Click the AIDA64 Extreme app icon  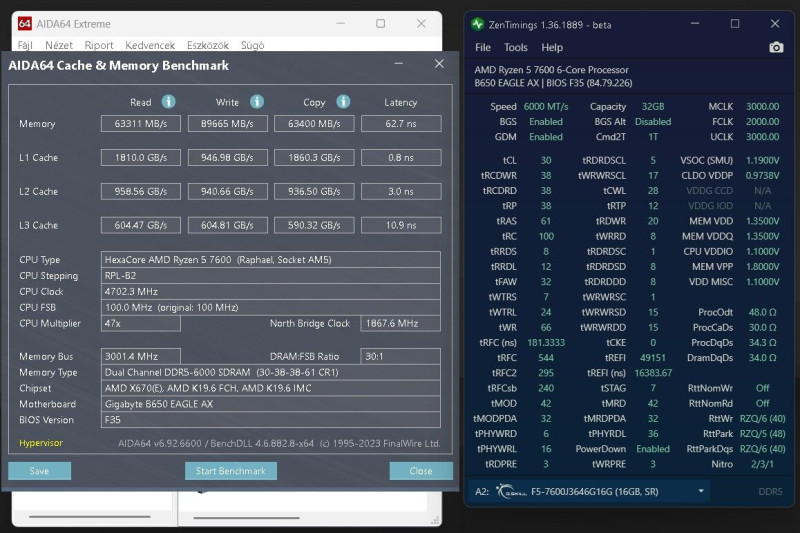tap(24, 23)
